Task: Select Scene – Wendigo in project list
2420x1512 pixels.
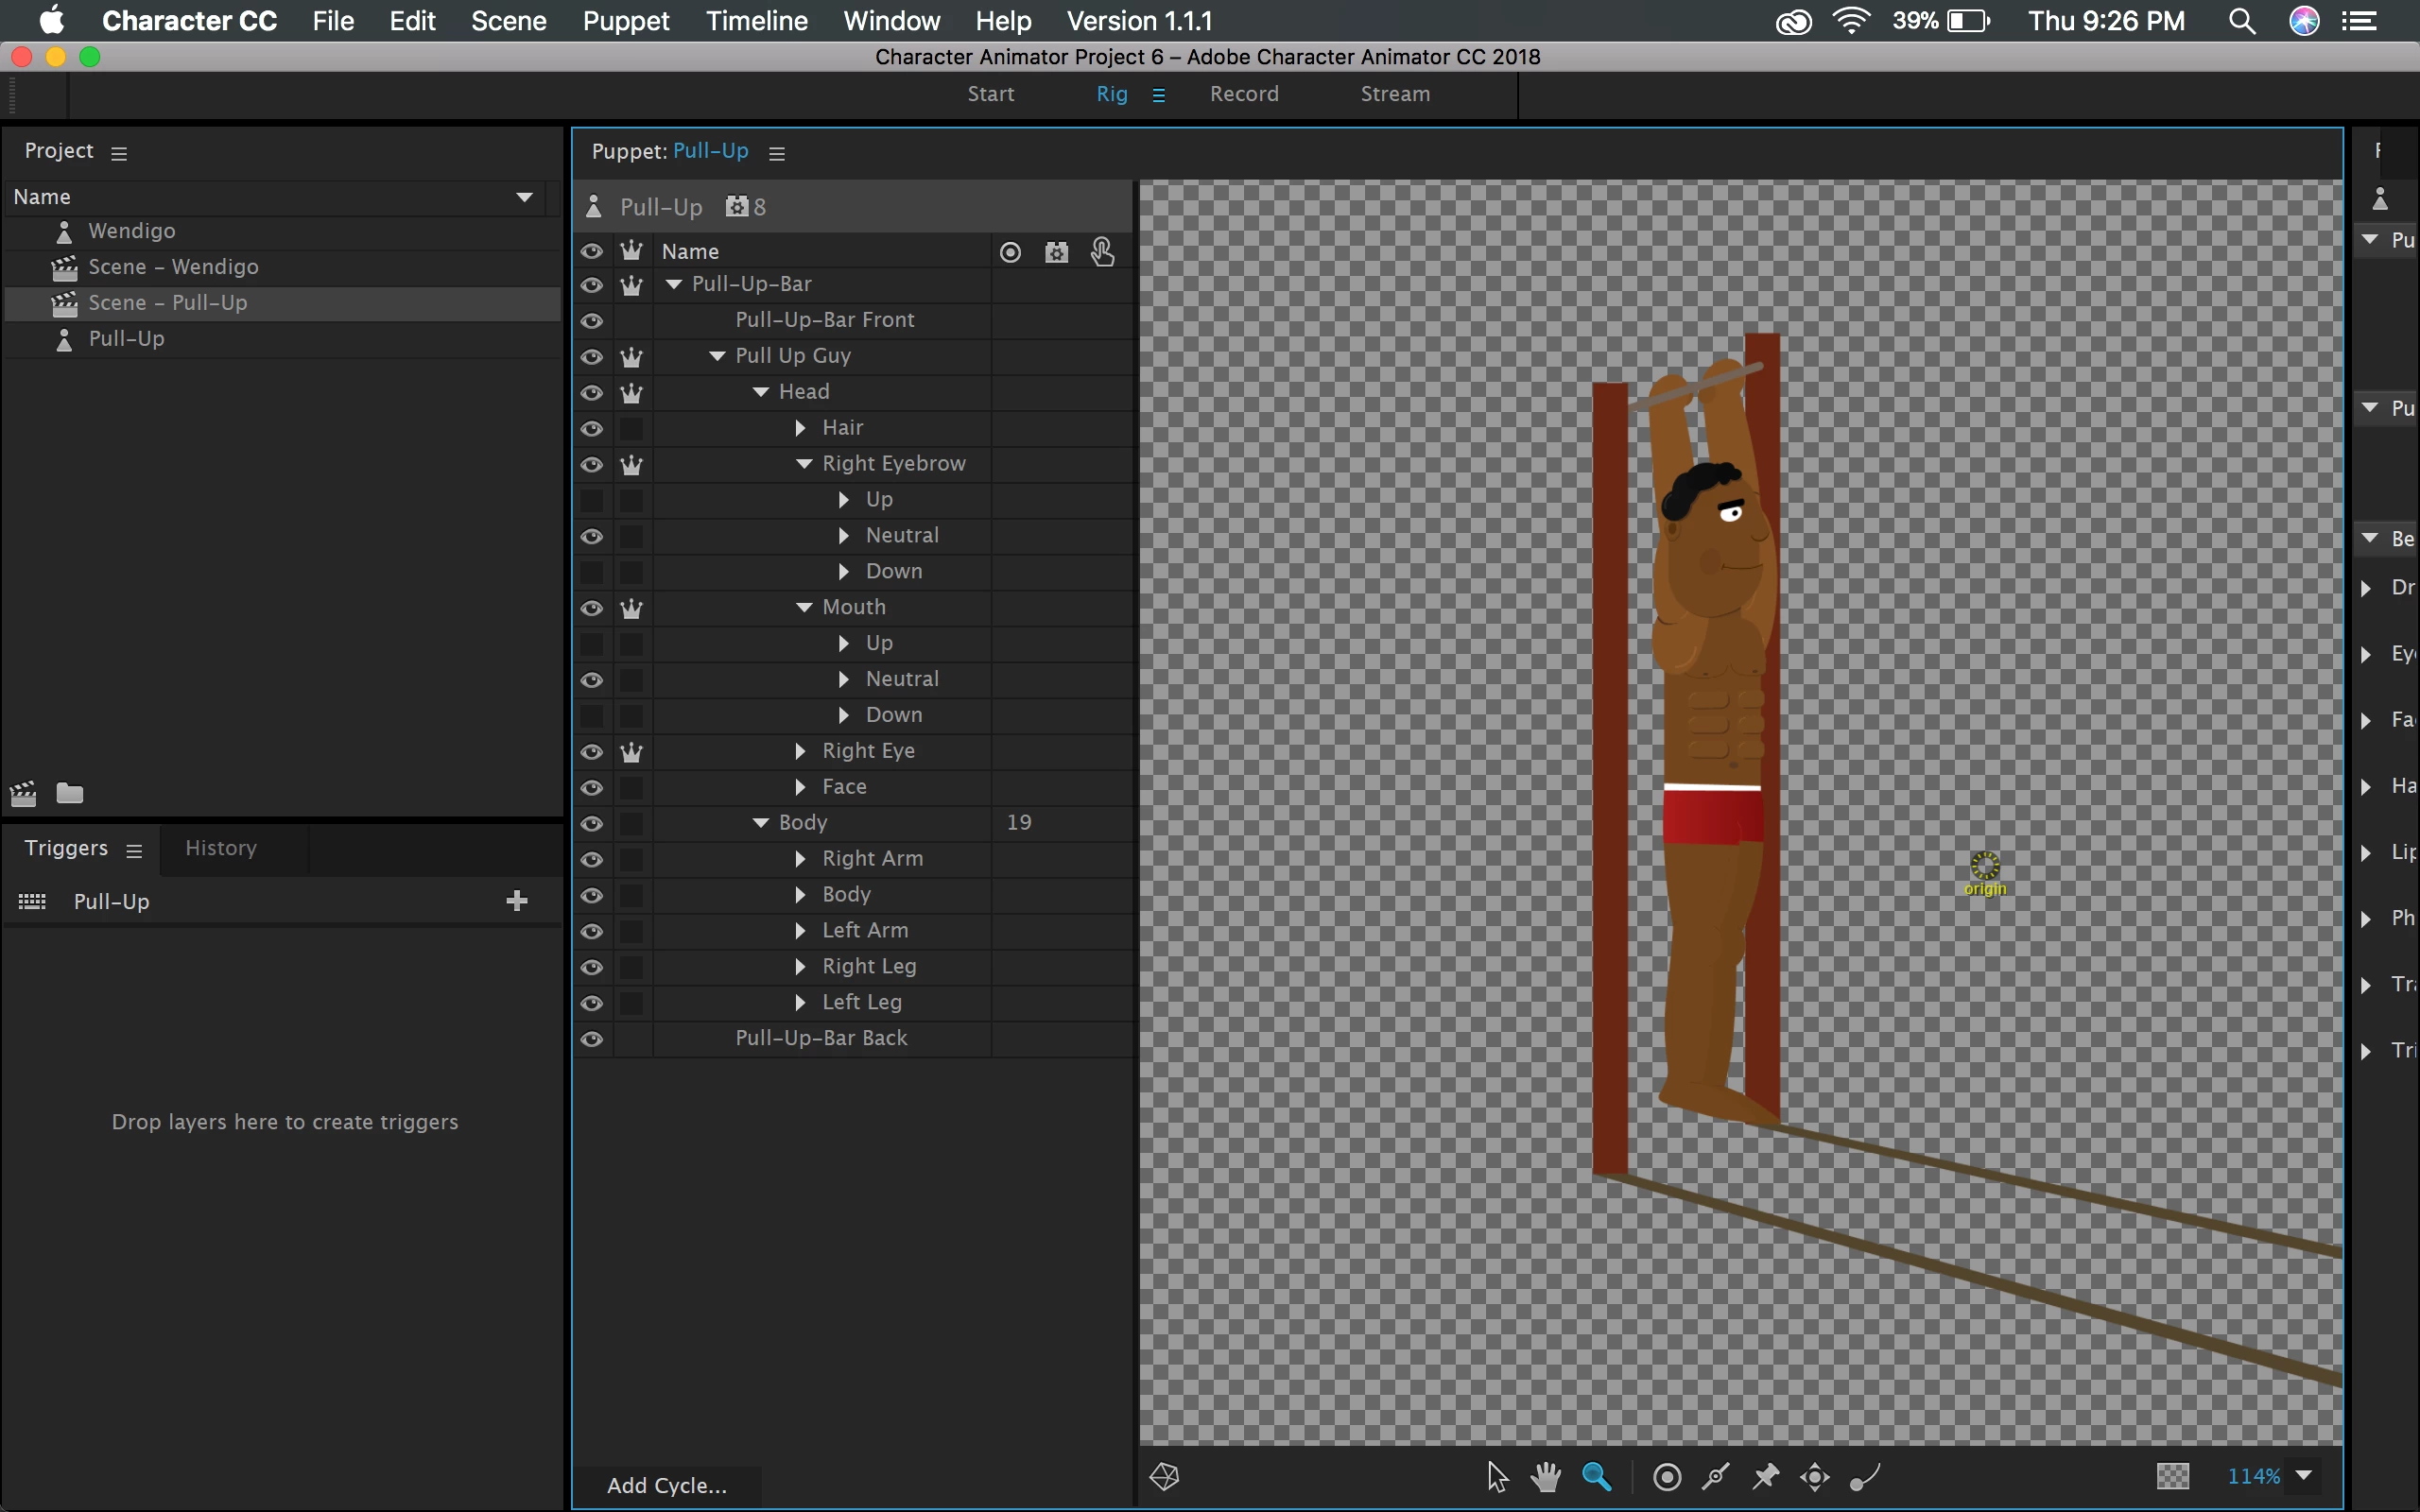Action: point(173,267)
